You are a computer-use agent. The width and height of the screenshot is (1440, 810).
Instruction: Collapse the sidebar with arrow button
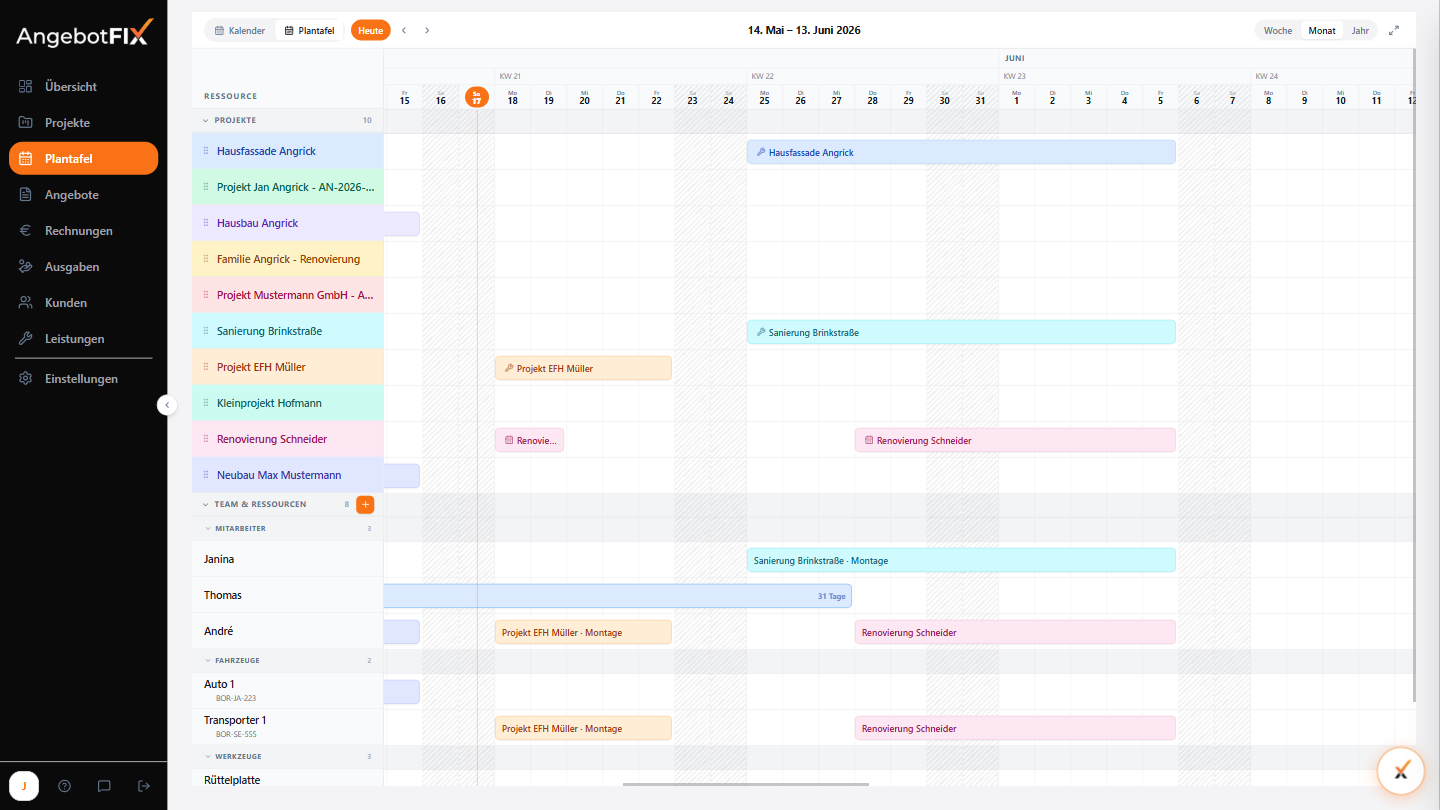coord(167,405)
